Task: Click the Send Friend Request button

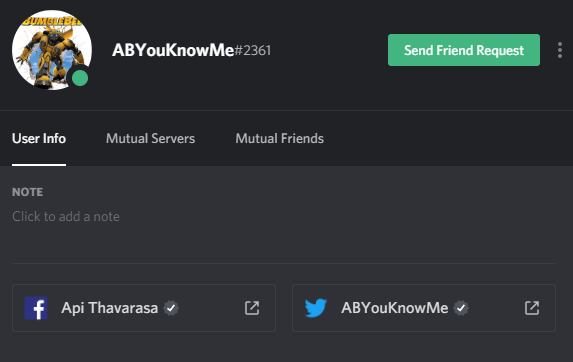Action: [x=464, y=50]
